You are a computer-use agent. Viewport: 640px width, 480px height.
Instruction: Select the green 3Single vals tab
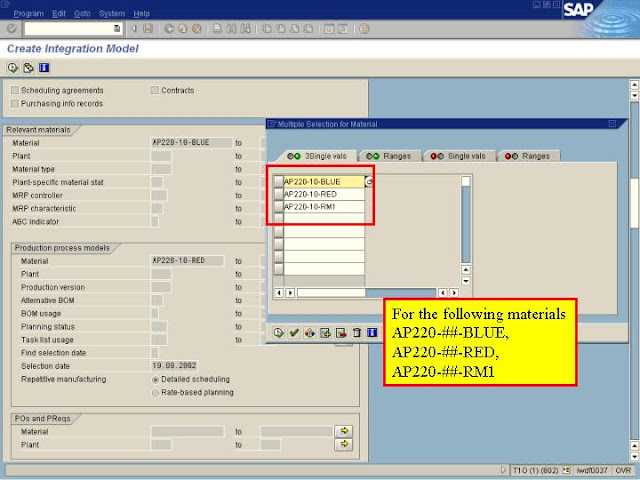click(x=317, y=156)
